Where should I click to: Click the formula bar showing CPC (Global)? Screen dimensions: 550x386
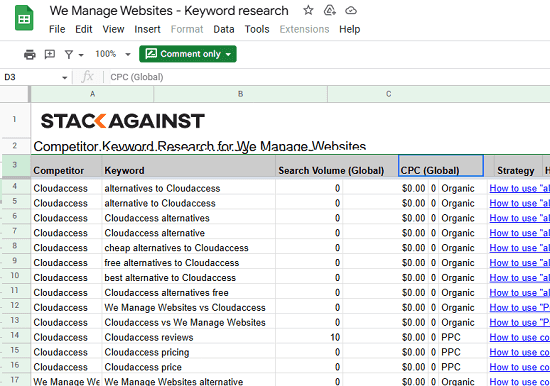click(x=328, y=77)
